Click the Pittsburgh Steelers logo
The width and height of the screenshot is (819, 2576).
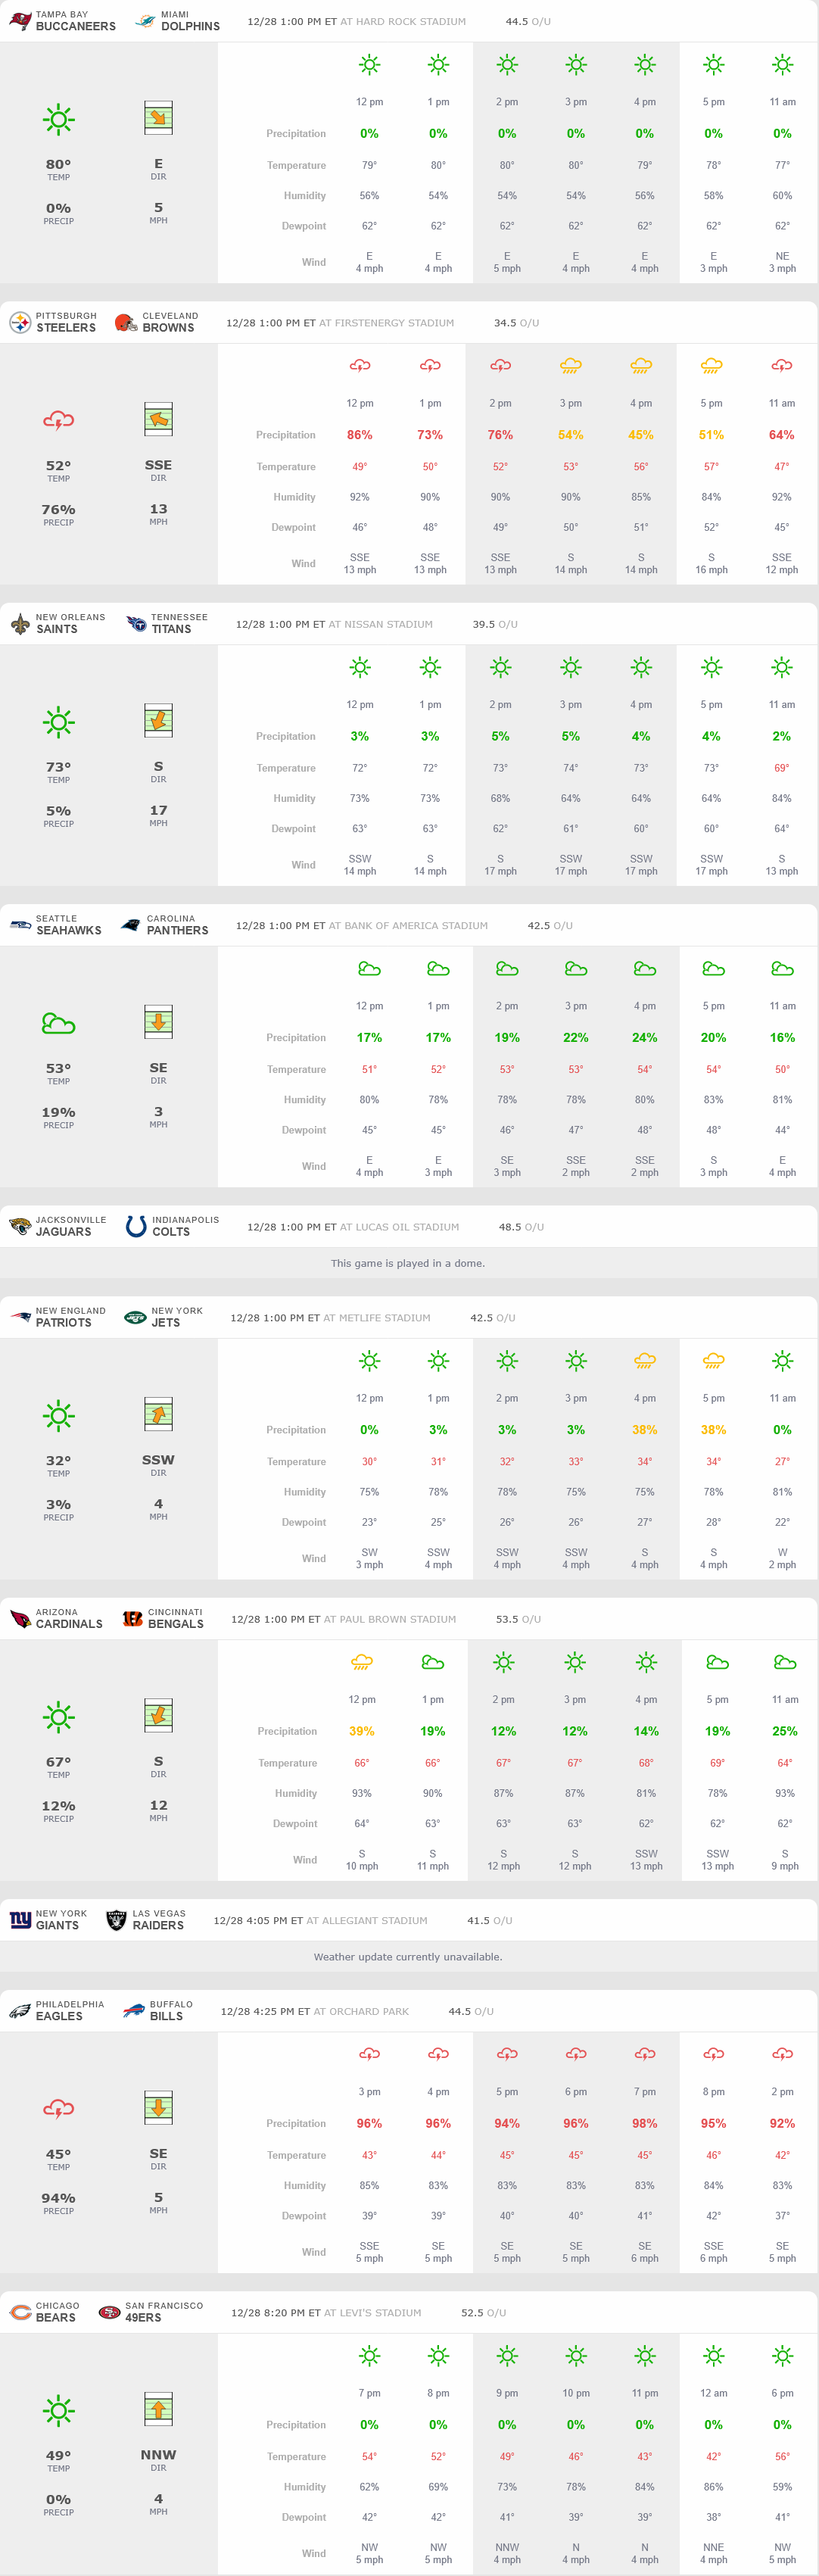click(x=20, y=322)
